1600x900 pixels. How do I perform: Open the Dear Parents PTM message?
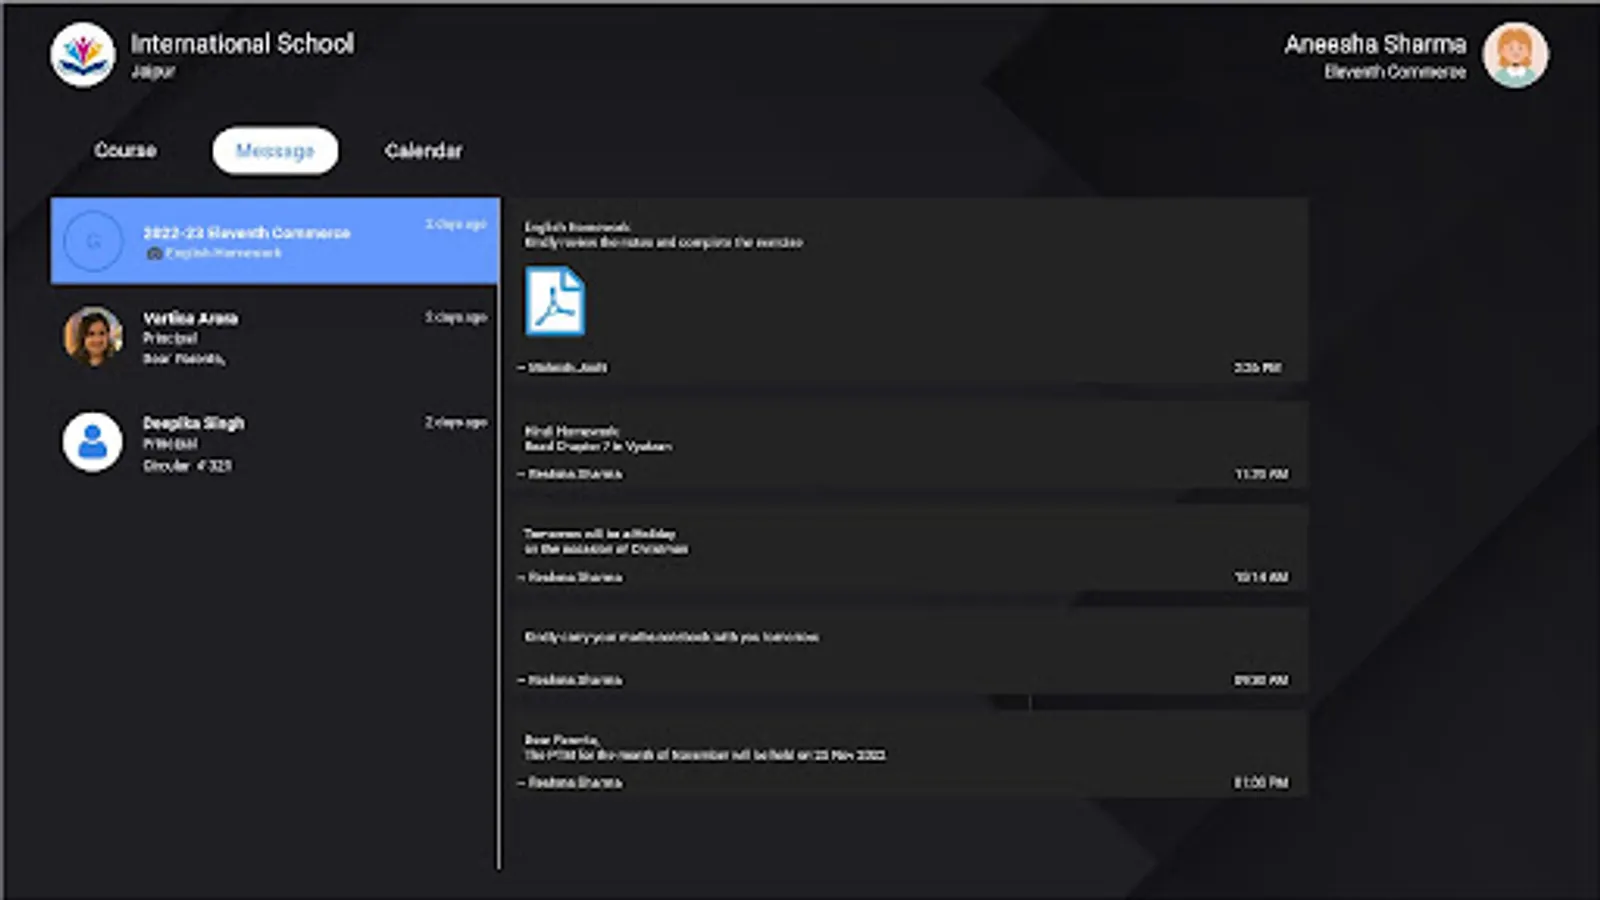909,755
